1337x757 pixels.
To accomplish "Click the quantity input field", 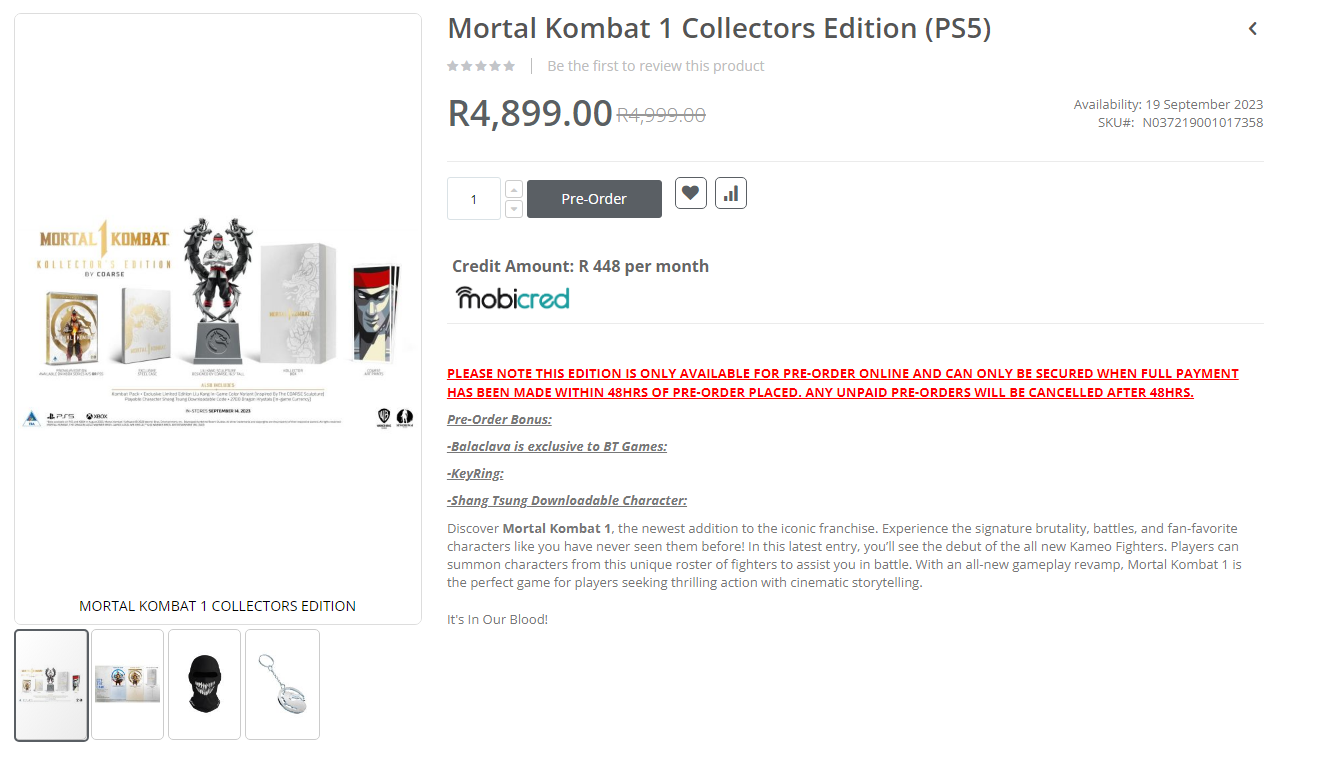I will point(473,199).
